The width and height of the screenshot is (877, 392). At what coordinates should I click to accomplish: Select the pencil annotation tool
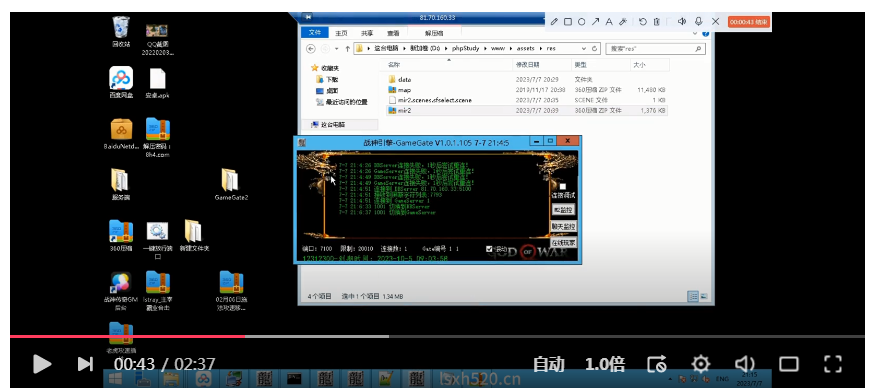pos(554,22)
